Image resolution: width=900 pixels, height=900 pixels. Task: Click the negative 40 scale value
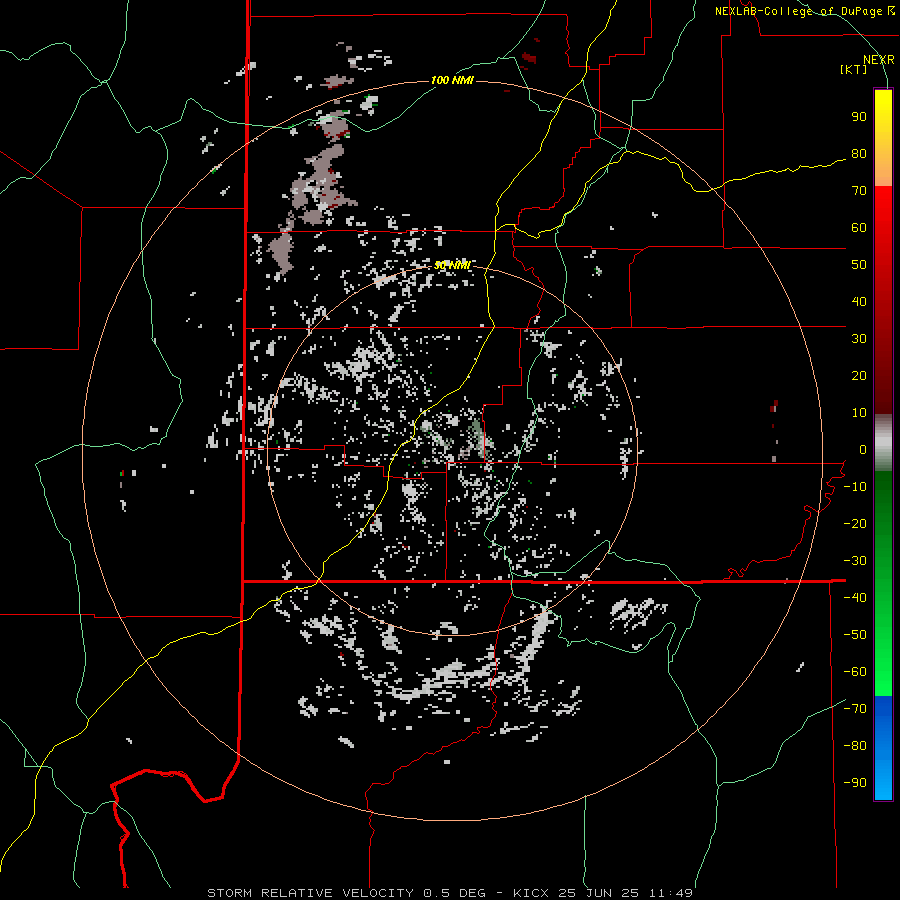click(855, 598)
